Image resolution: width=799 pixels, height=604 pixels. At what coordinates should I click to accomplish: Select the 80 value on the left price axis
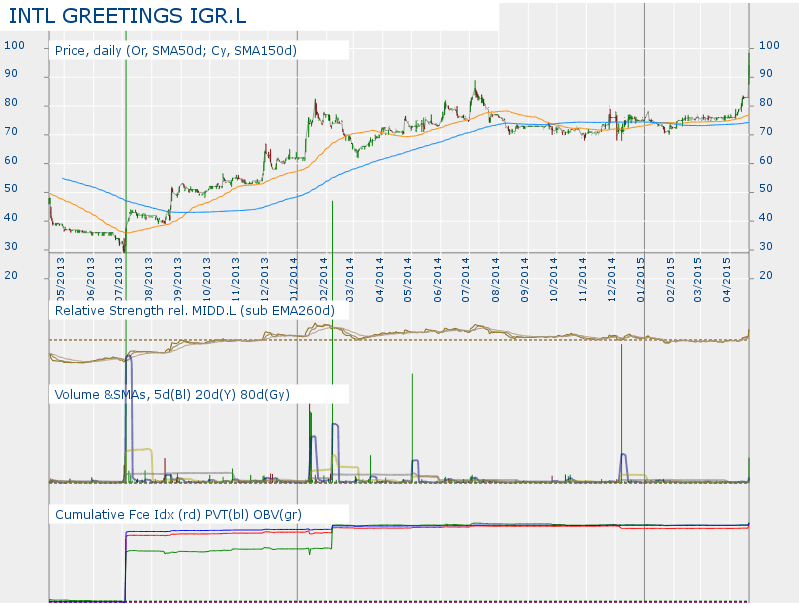11,102
